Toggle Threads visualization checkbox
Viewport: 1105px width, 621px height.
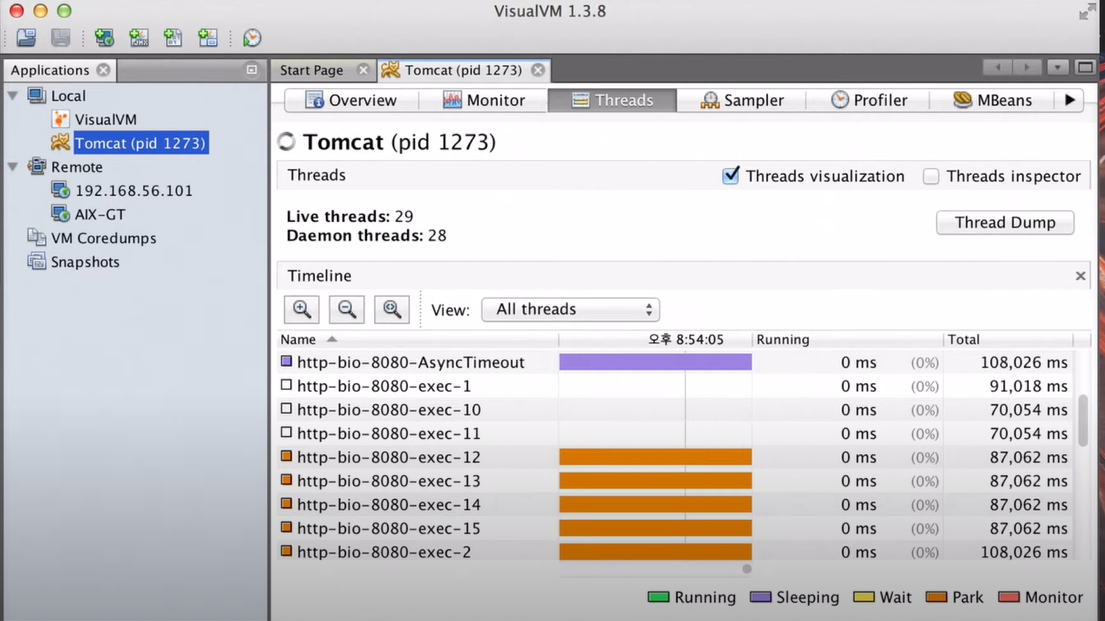[x=731, y=176]
